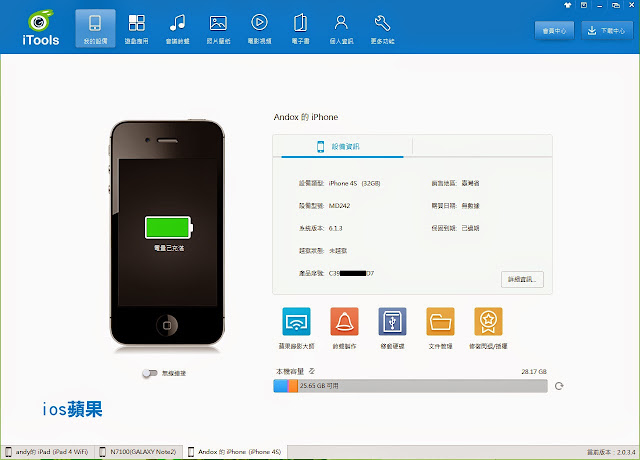Open the My Device phone tab

pos(95,29)
